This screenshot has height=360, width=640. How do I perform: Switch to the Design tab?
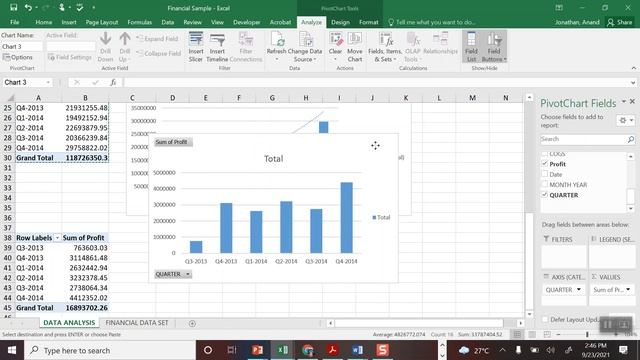pyautogui.click(x=340, y=22)
